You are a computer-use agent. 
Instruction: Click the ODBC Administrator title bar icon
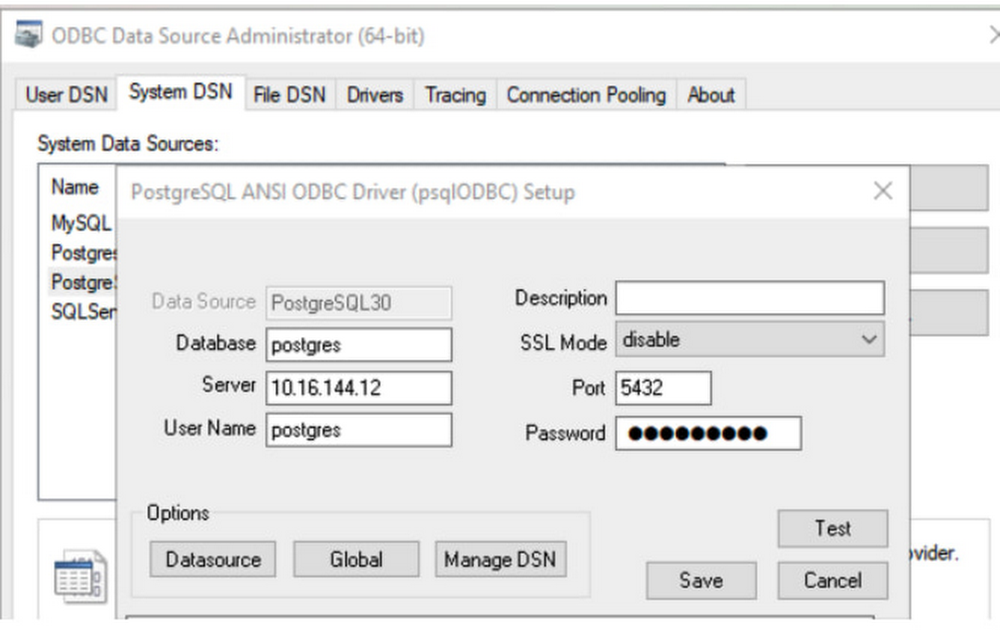pyautogui.click(x=30, y=37)
